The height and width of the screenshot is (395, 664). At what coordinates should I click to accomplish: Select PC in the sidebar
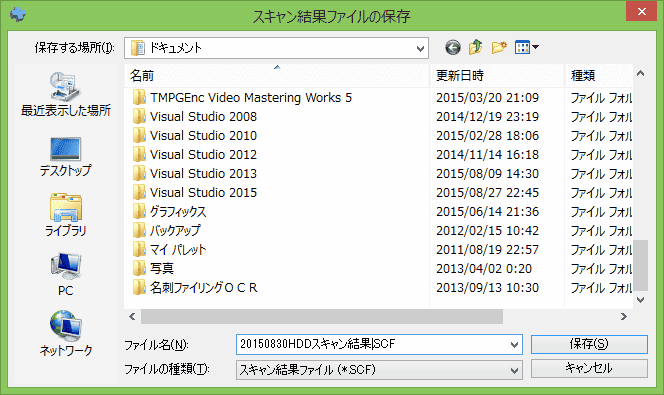pos(65,274)
